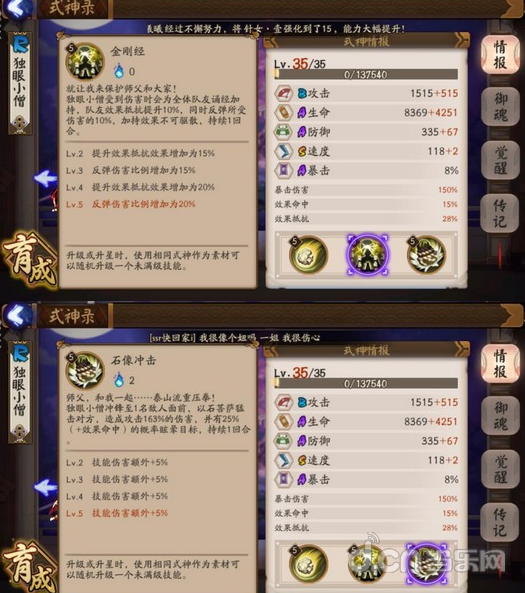The image size is (525, 593).
Task: Switch to the 传记 tab in the top screenshot
Action: (x=500, y=213)
